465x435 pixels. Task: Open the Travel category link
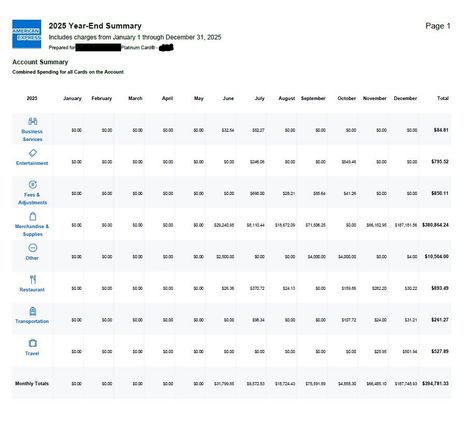point(32,353)
